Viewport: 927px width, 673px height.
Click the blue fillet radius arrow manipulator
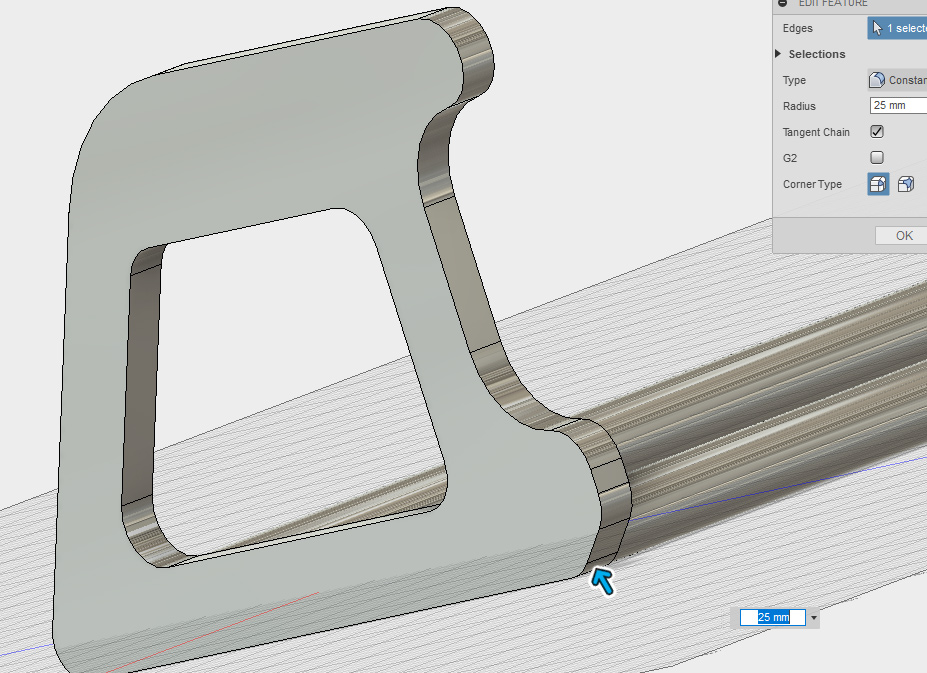coord(604,581)
